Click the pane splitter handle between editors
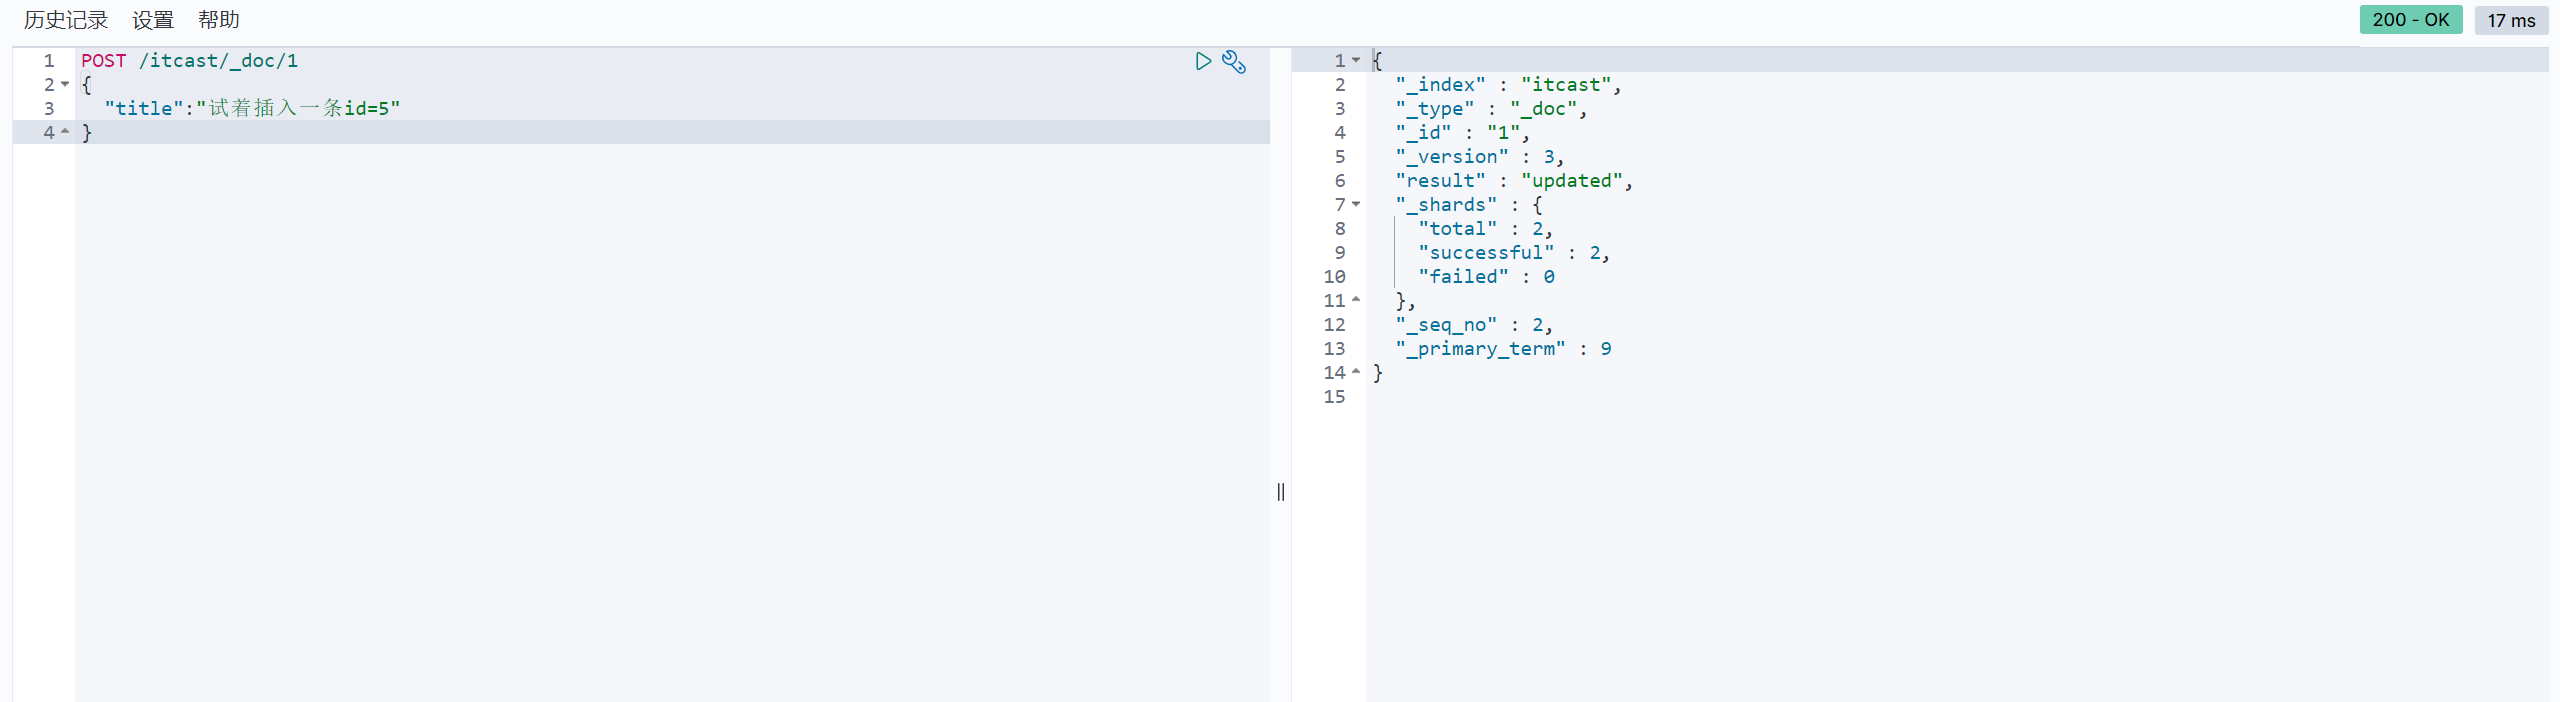This screenshot has height=702, width=2560. tap(1281, 491)
